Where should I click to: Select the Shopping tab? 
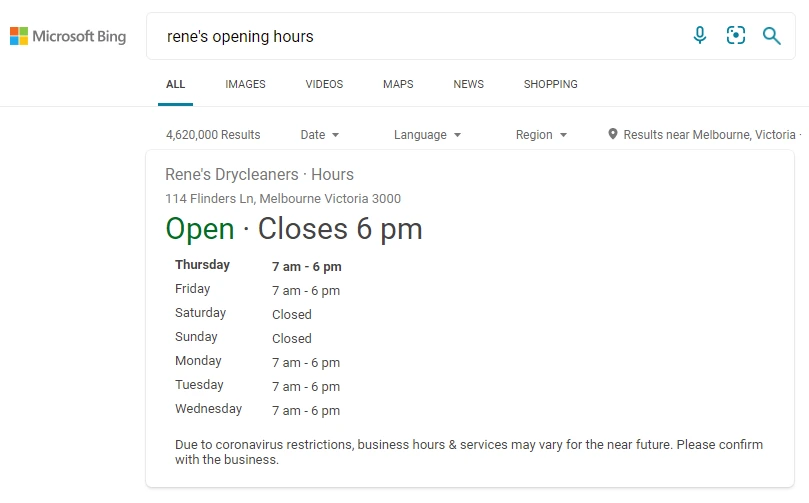click(x=551, y=84)
